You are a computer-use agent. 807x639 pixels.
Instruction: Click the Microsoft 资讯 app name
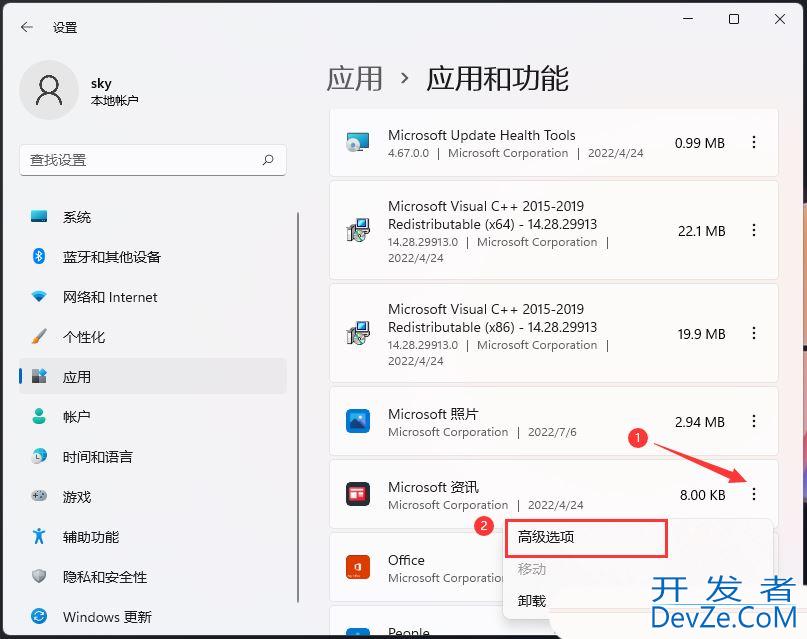(x=433, y=487)
